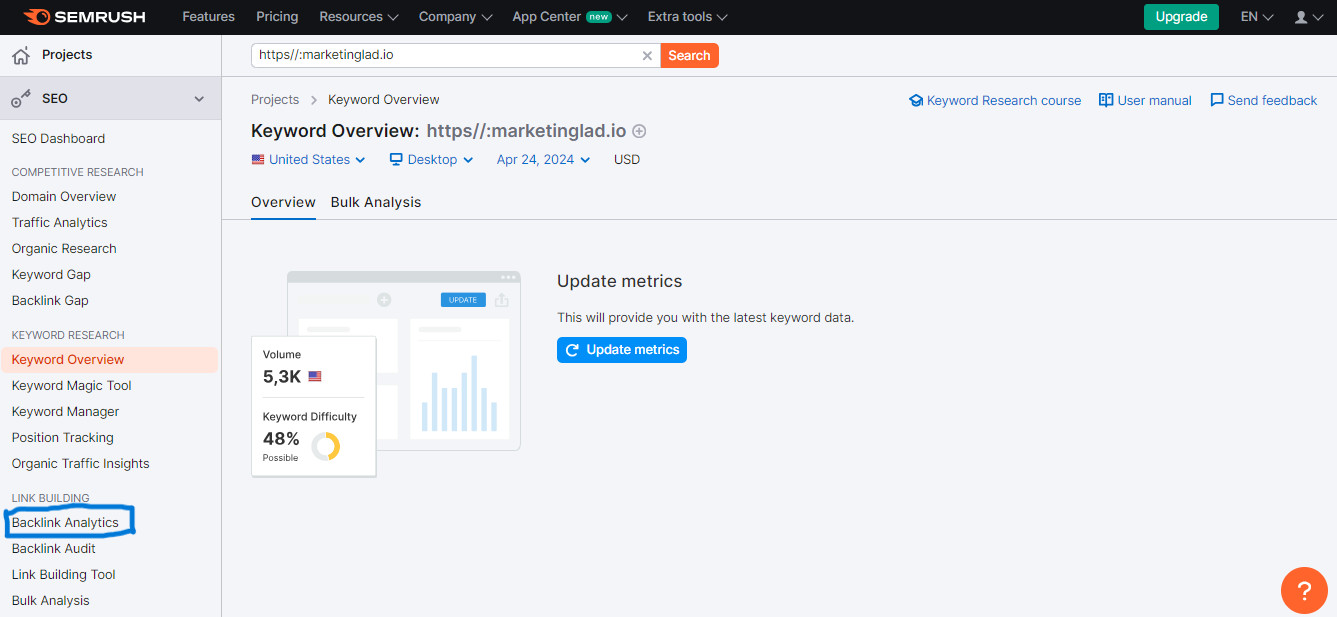
Task: Open the Desktop device dropdown
Action: 431,160
